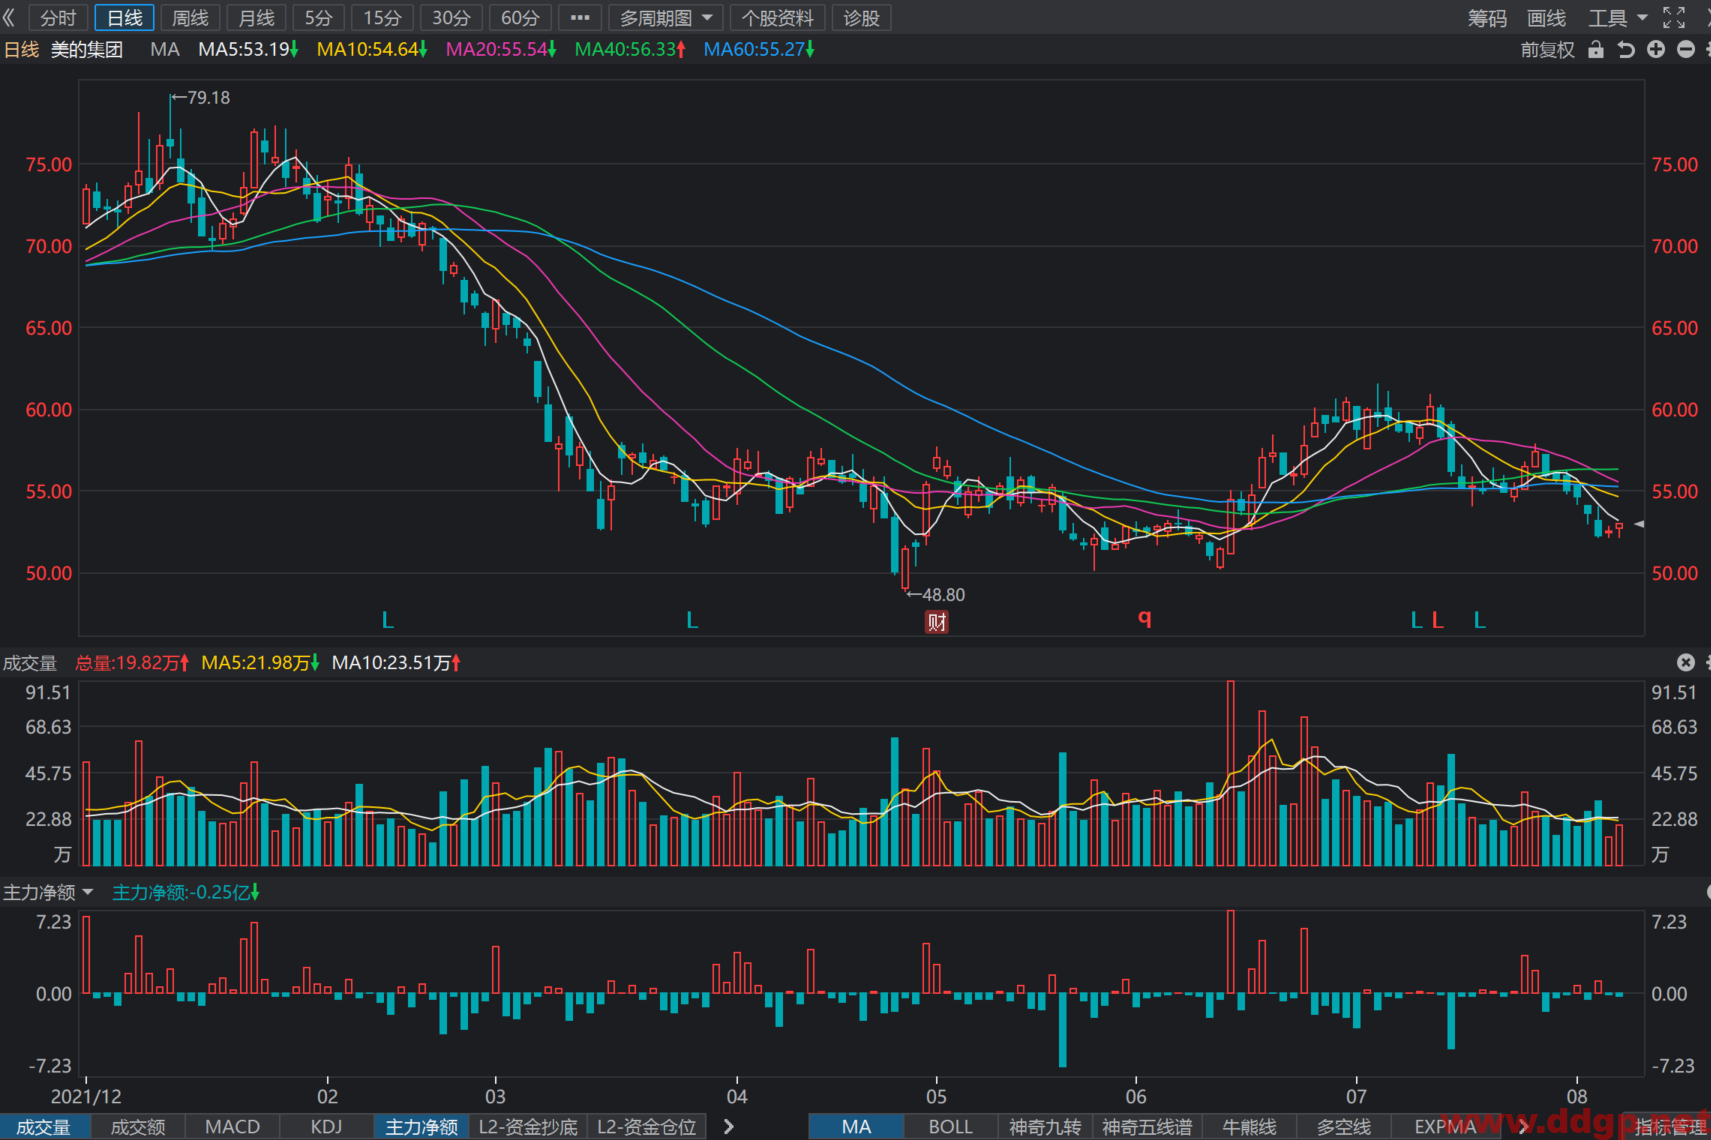The width and height of the screenshot is (1711, 1140).
Task: Change the 前复权 adjustment setting
Action: [x=1548, y=50]
